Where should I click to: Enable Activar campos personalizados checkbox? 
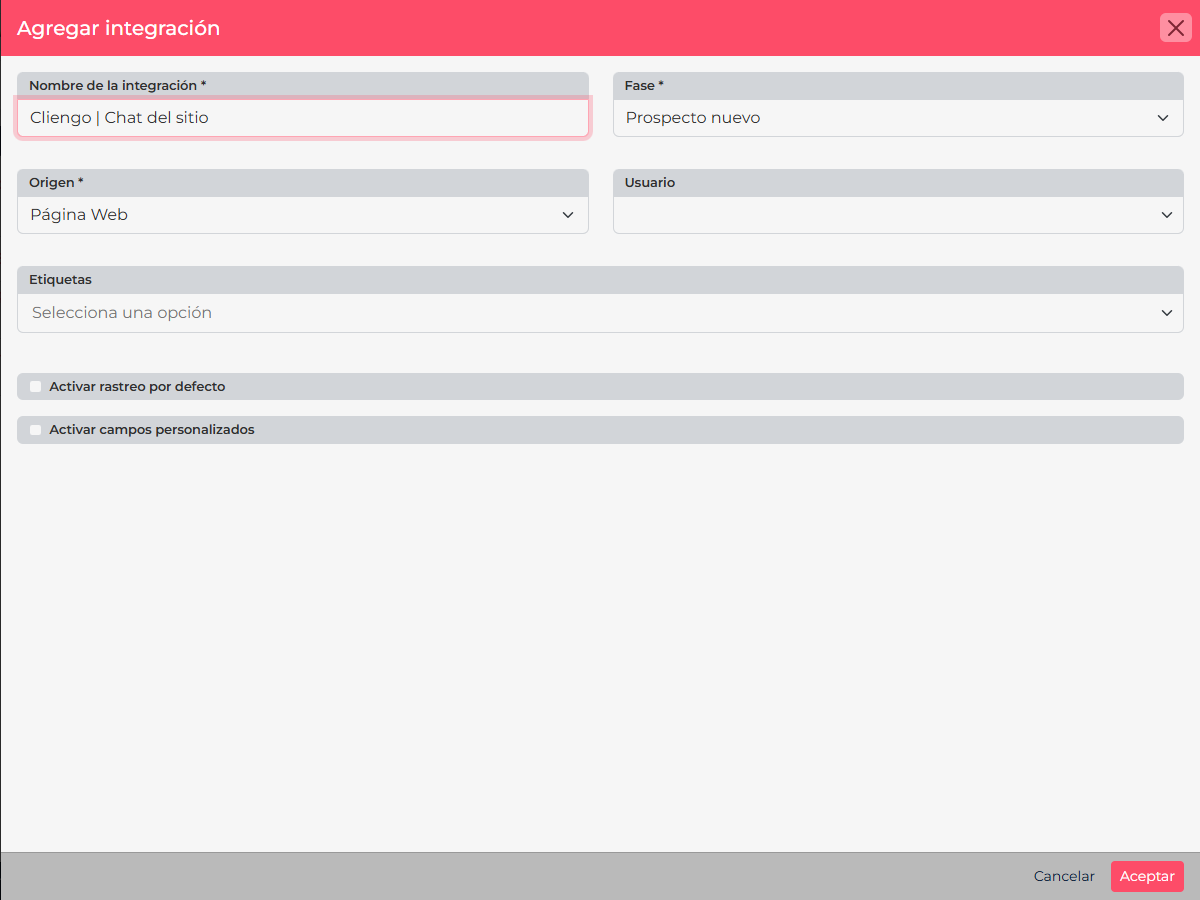coord(36,430)
